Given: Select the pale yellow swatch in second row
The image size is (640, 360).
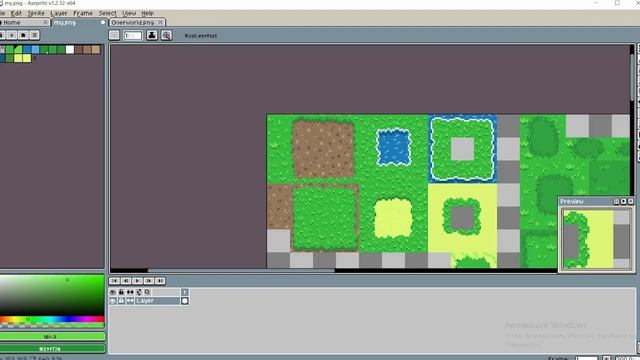Looking at the screenshot, I should 18,58.
